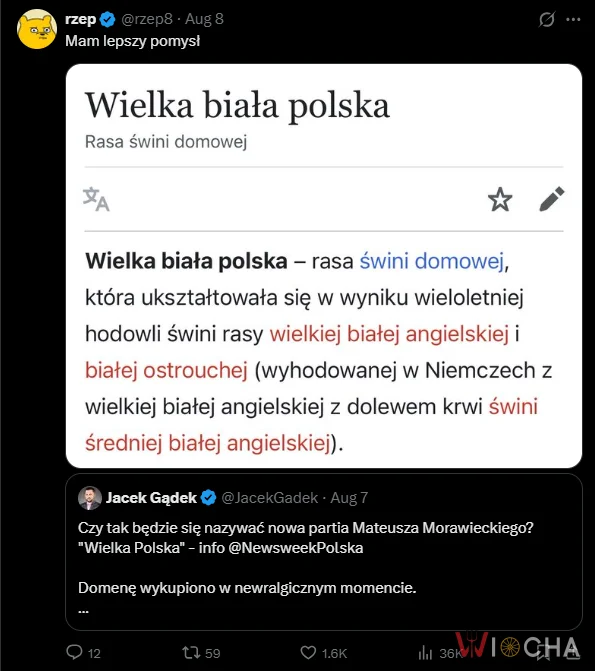Image resolution: width=595 pixels, height=671 pixels.
Task: Click the @rzep8 handle
Action: tap(147, 19)
